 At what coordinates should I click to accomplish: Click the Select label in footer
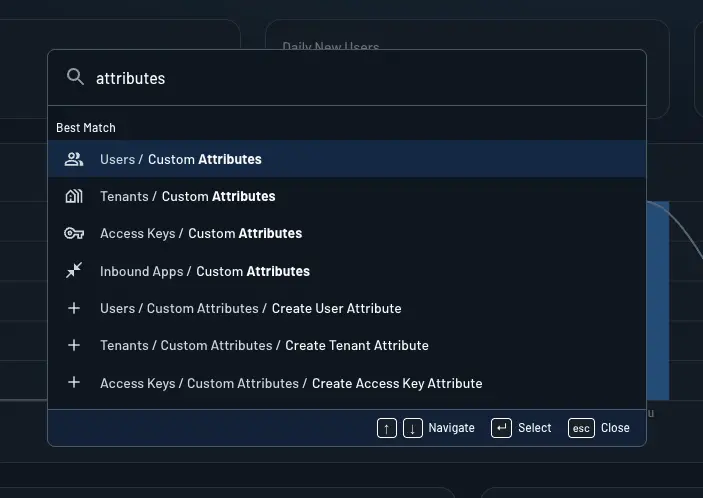(534, 428)
